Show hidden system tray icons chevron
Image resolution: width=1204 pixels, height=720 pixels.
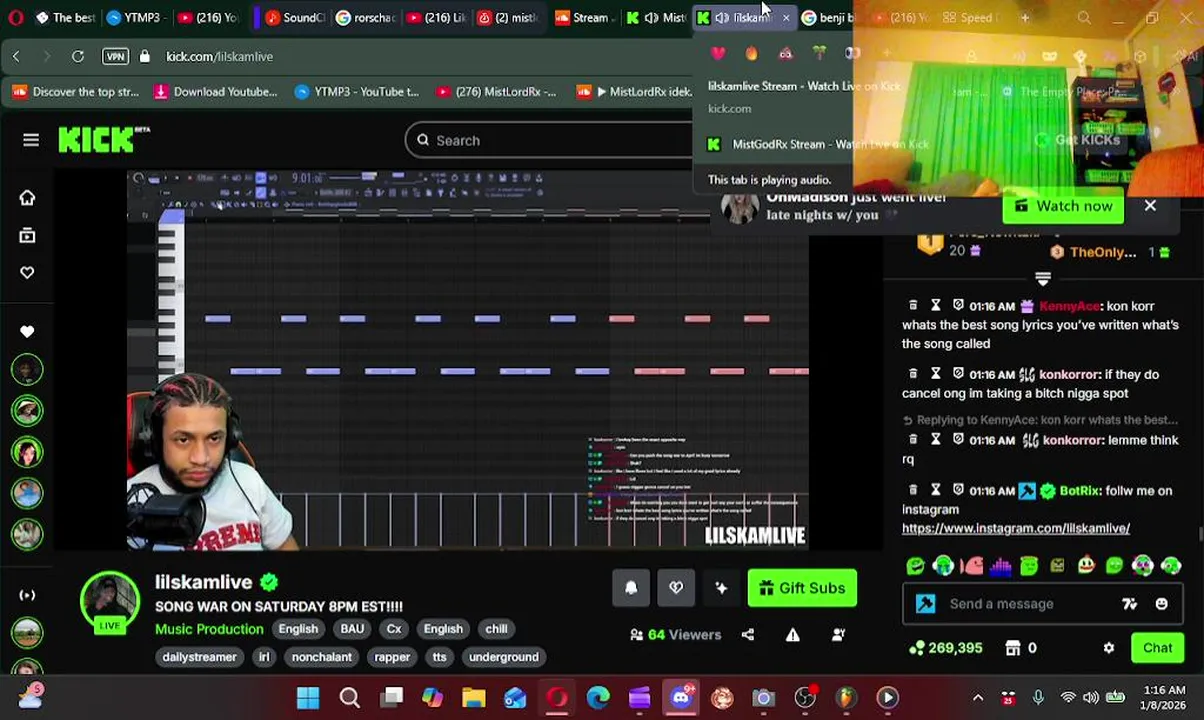point(978,698)
